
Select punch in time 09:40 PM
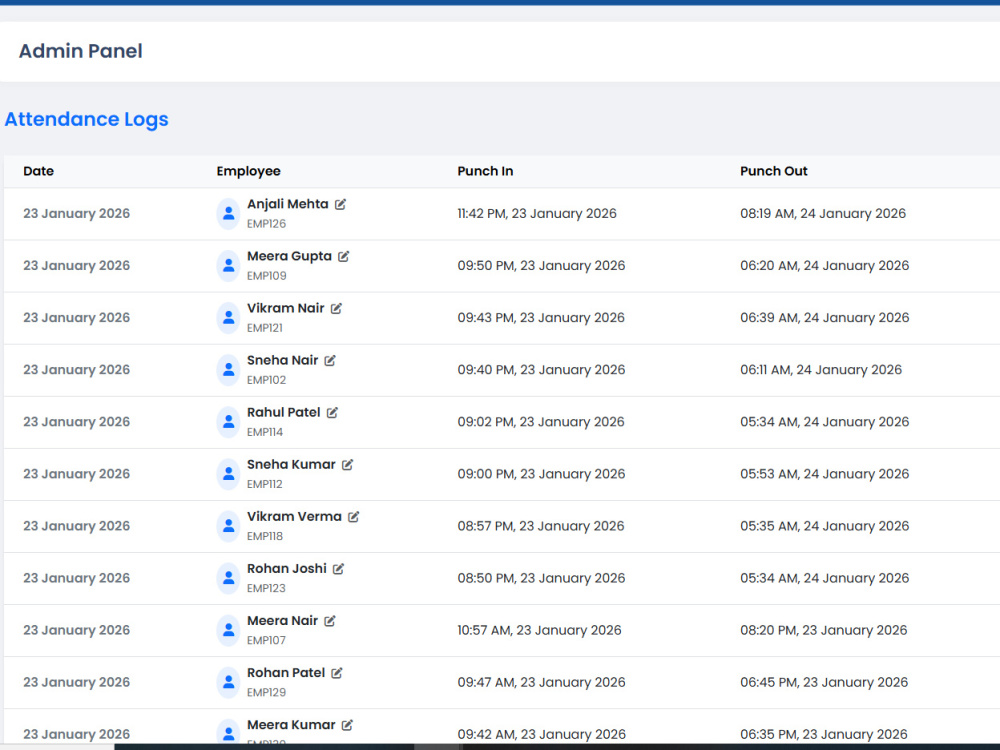541,370
